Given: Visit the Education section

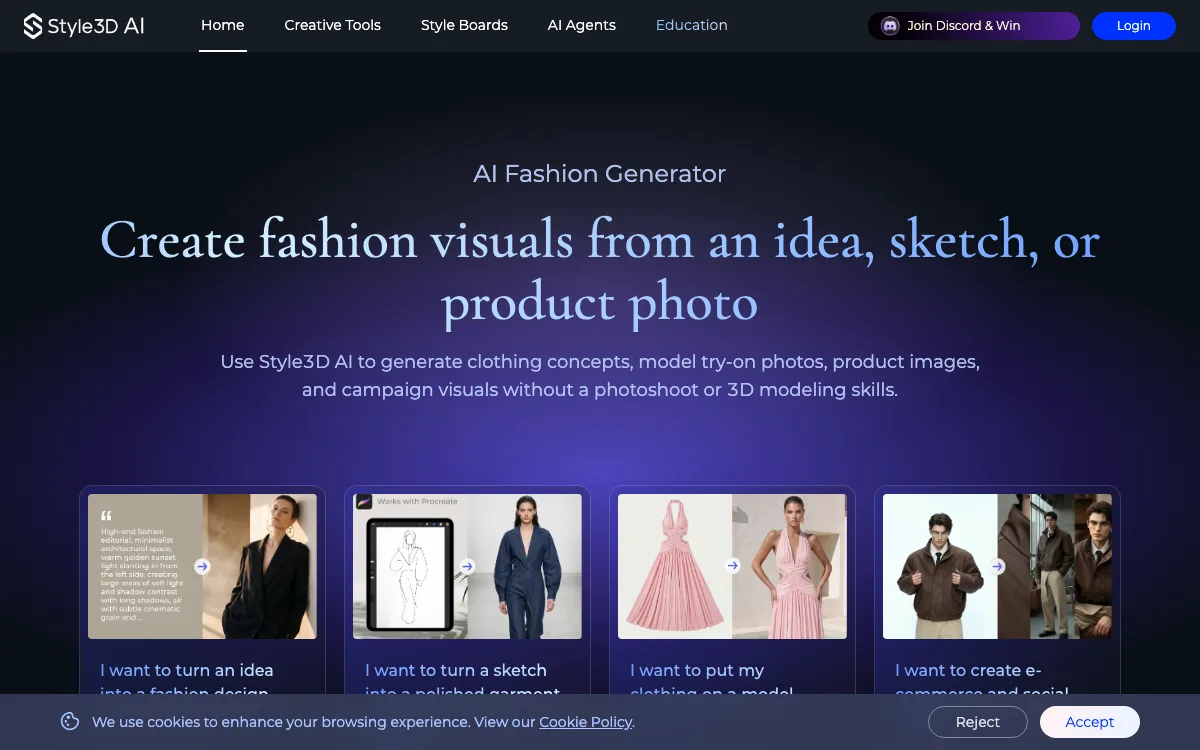Looking at the screenshot, I should click(x=692, y=25).
